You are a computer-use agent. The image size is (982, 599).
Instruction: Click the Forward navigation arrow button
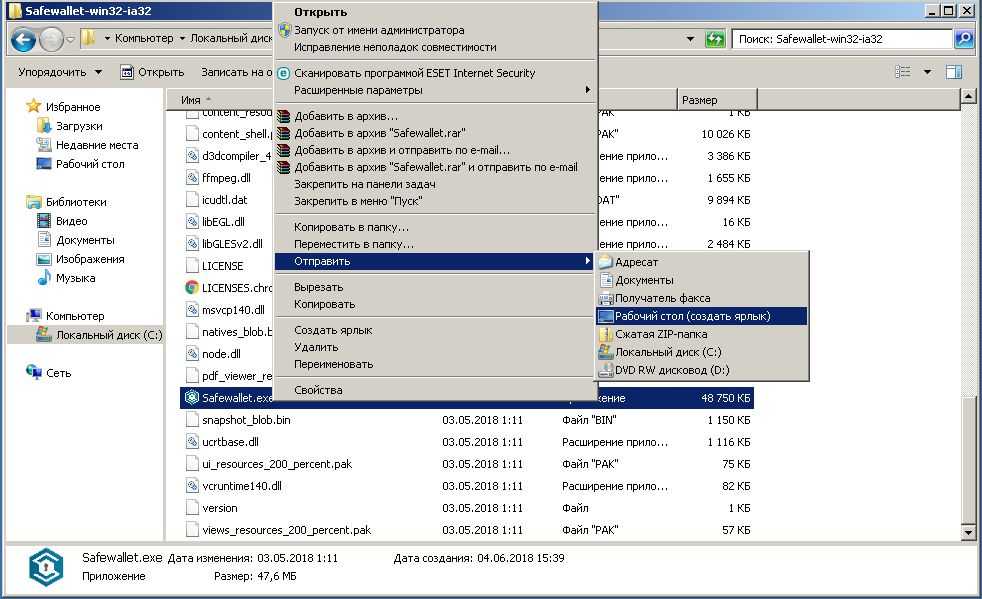coord(51,40)
